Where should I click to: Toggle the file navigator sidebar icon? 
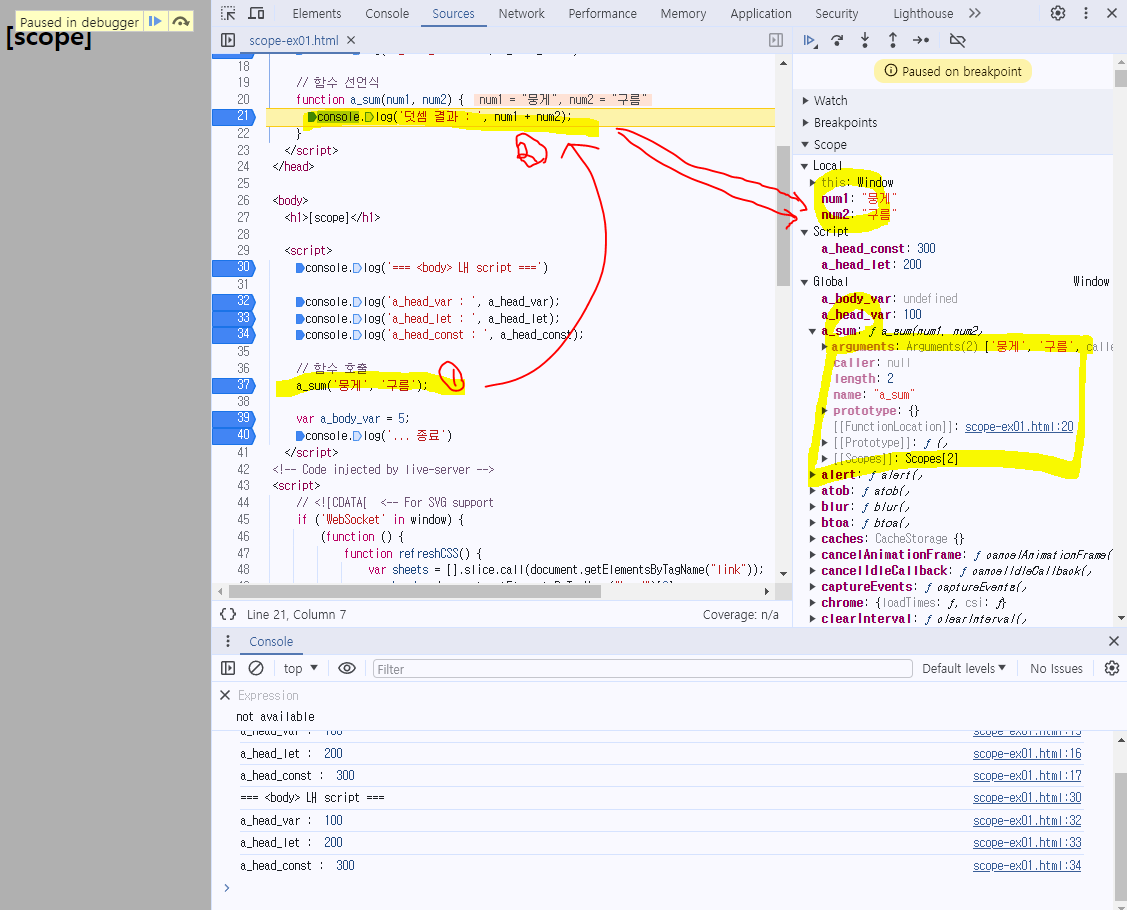click(x=228, y=40)
